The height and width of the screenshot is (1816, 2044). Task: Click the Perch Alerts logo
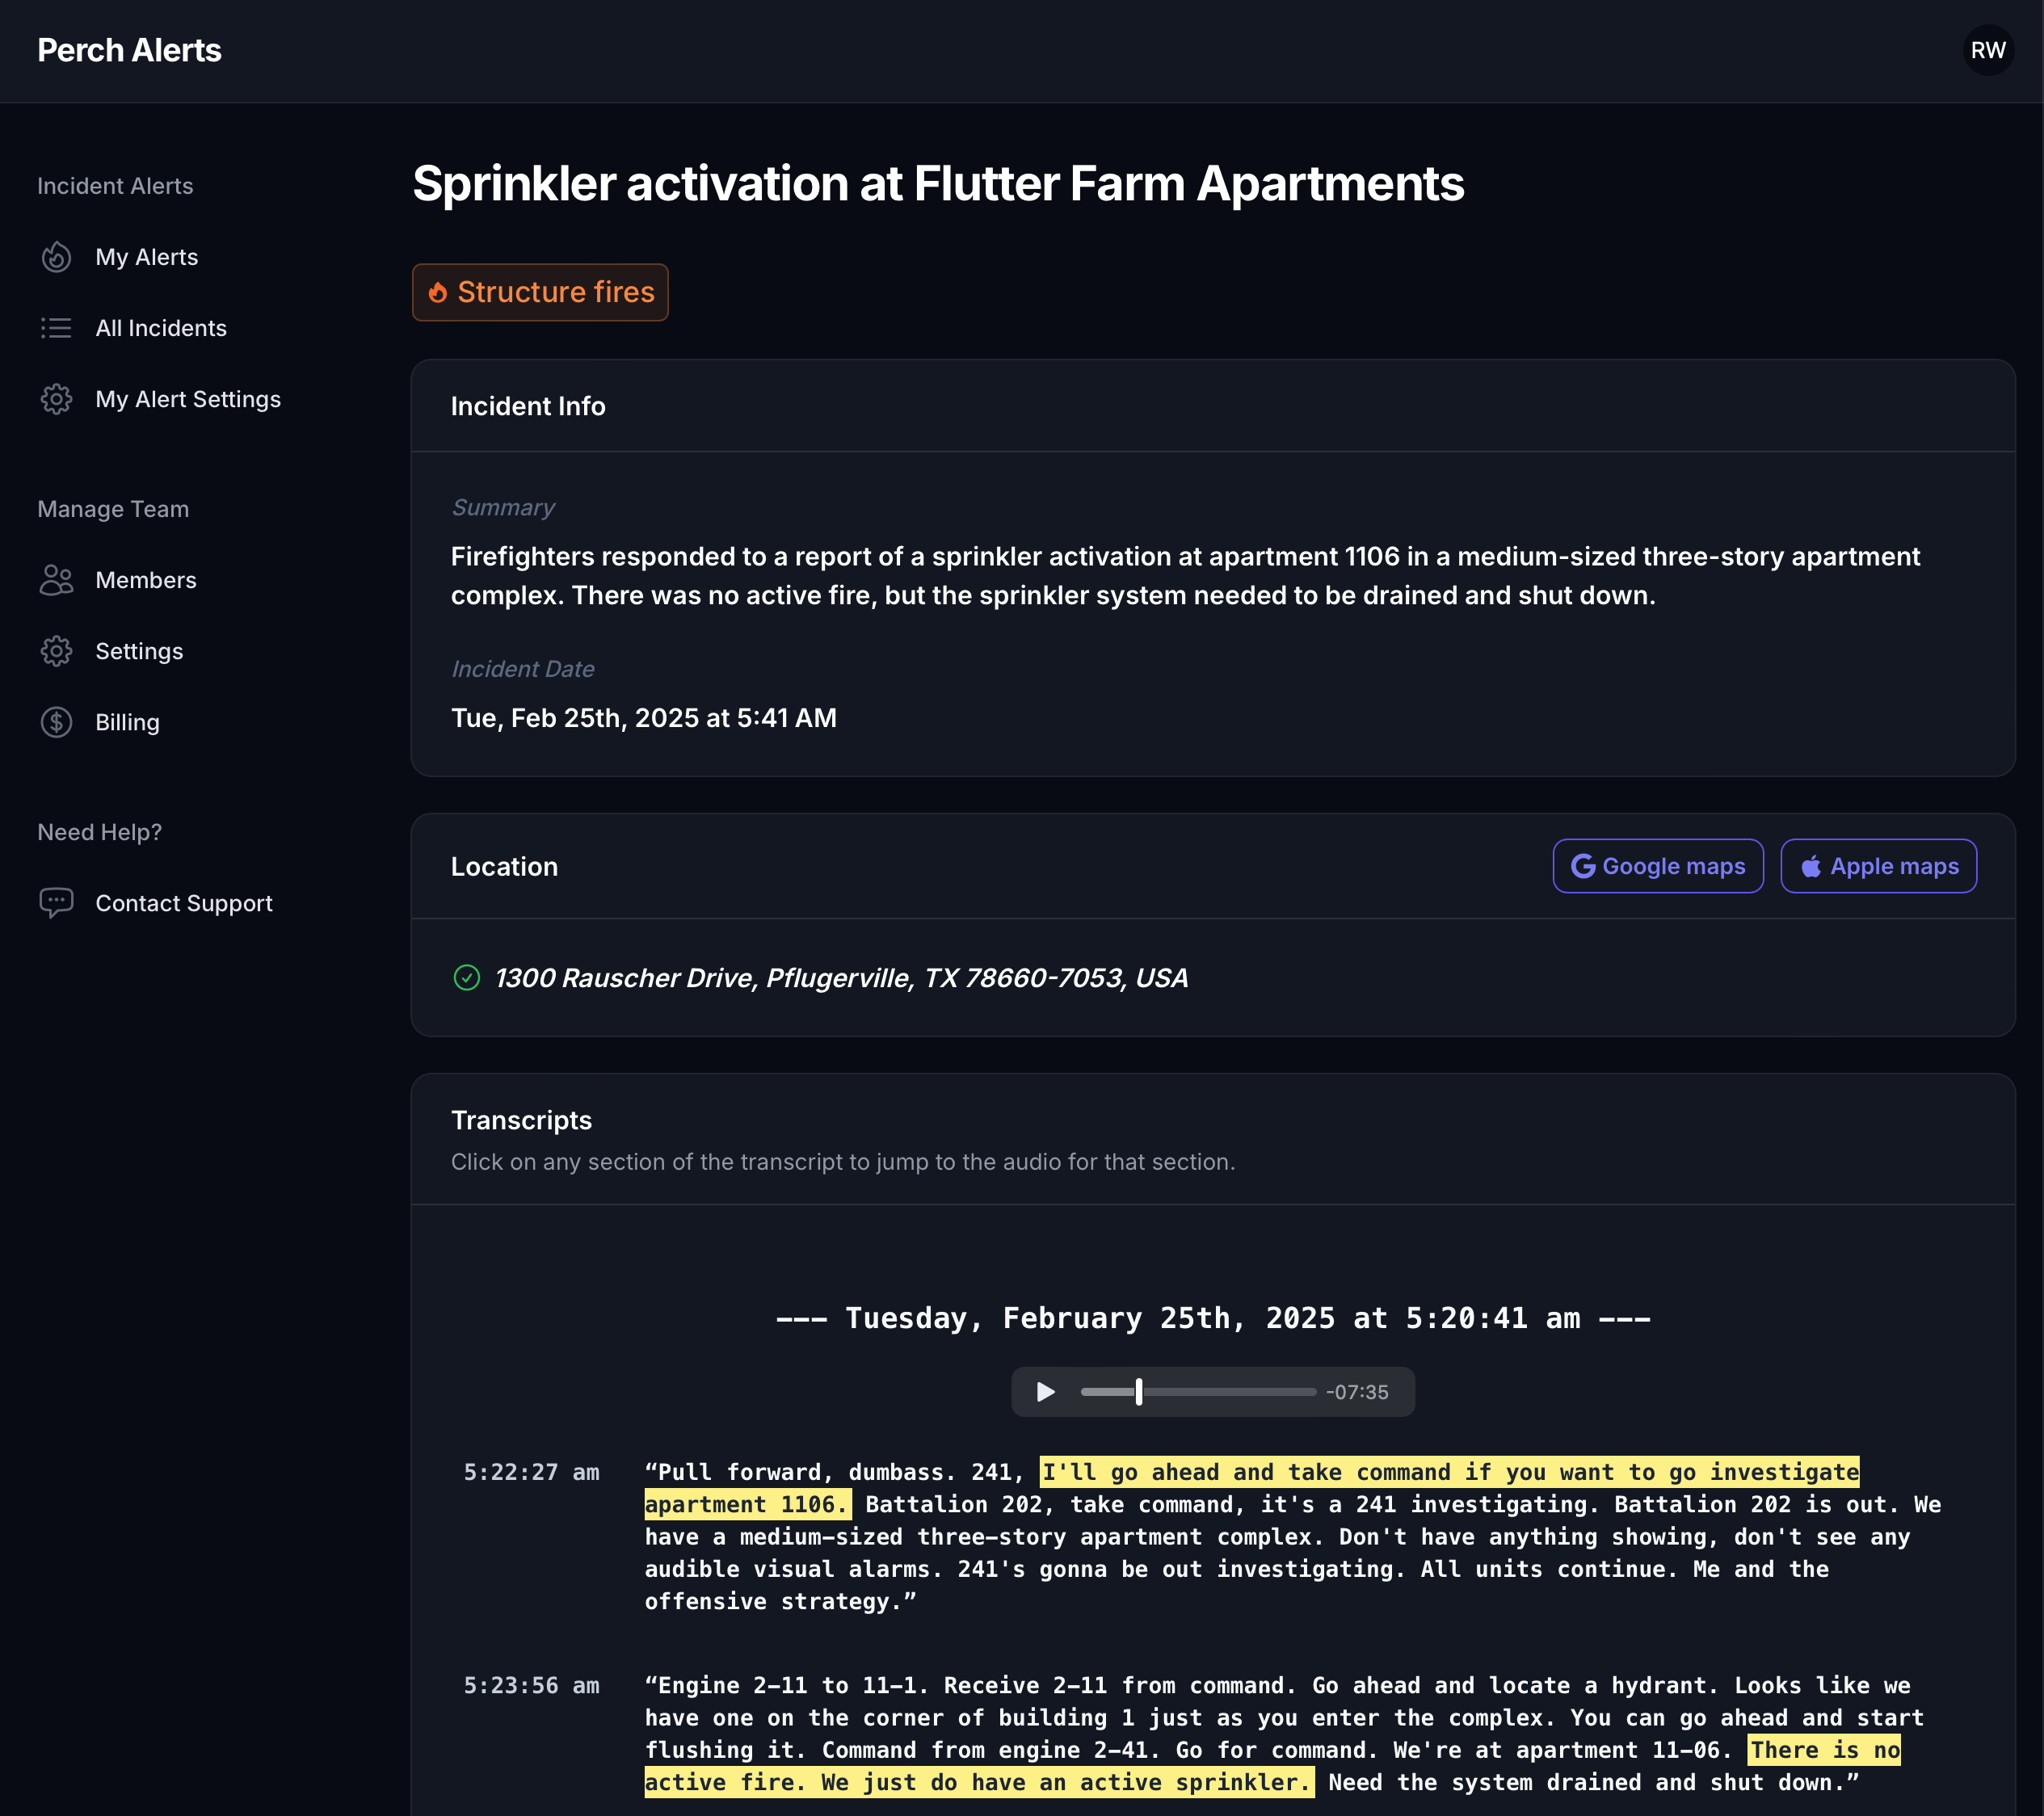pos(129,49)
